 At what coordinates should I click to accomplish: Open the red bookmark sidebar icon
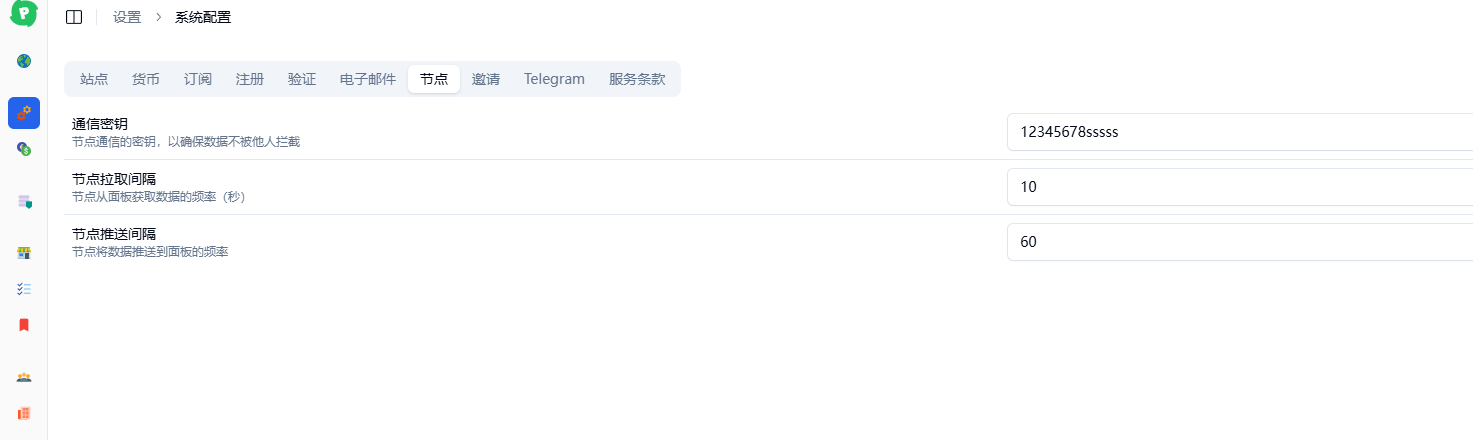pyautogui.click(x=24, y=325)
